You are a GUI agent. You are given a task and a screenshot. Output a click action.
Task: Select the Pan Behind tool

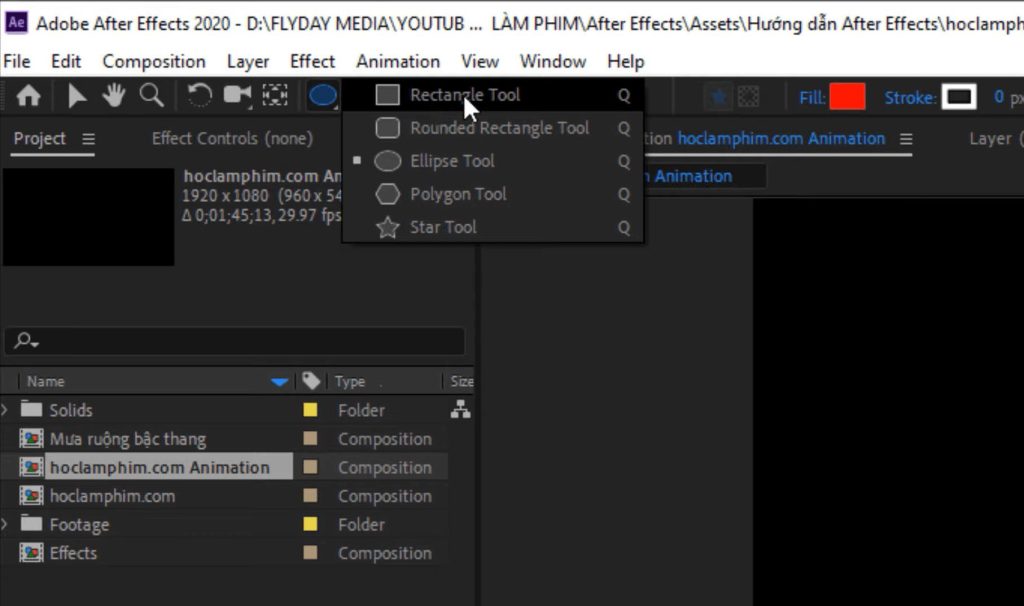pyautogui.click(x=273, y=96)
